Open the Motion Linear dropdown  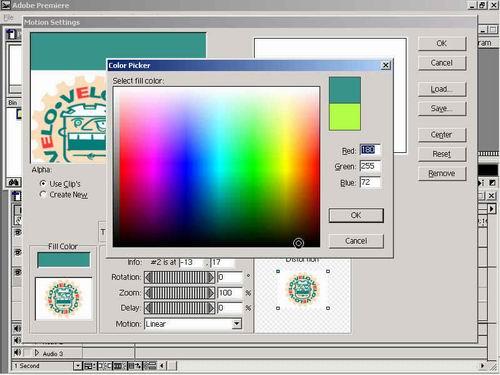pyautogui.click(x=236, y=324)
